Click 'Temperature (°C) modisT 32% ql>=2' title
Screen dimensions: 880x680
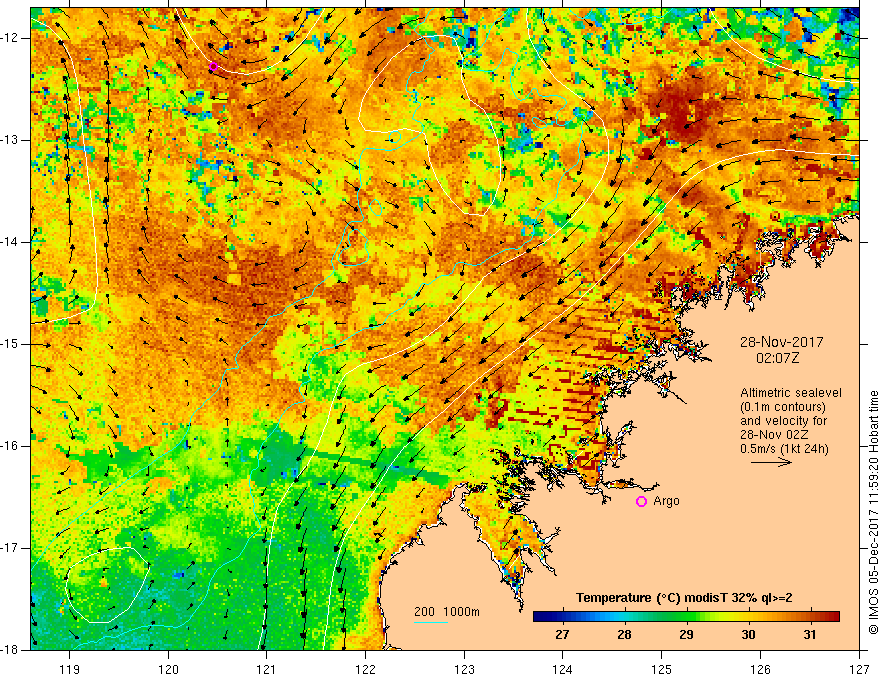click(684, 598)
